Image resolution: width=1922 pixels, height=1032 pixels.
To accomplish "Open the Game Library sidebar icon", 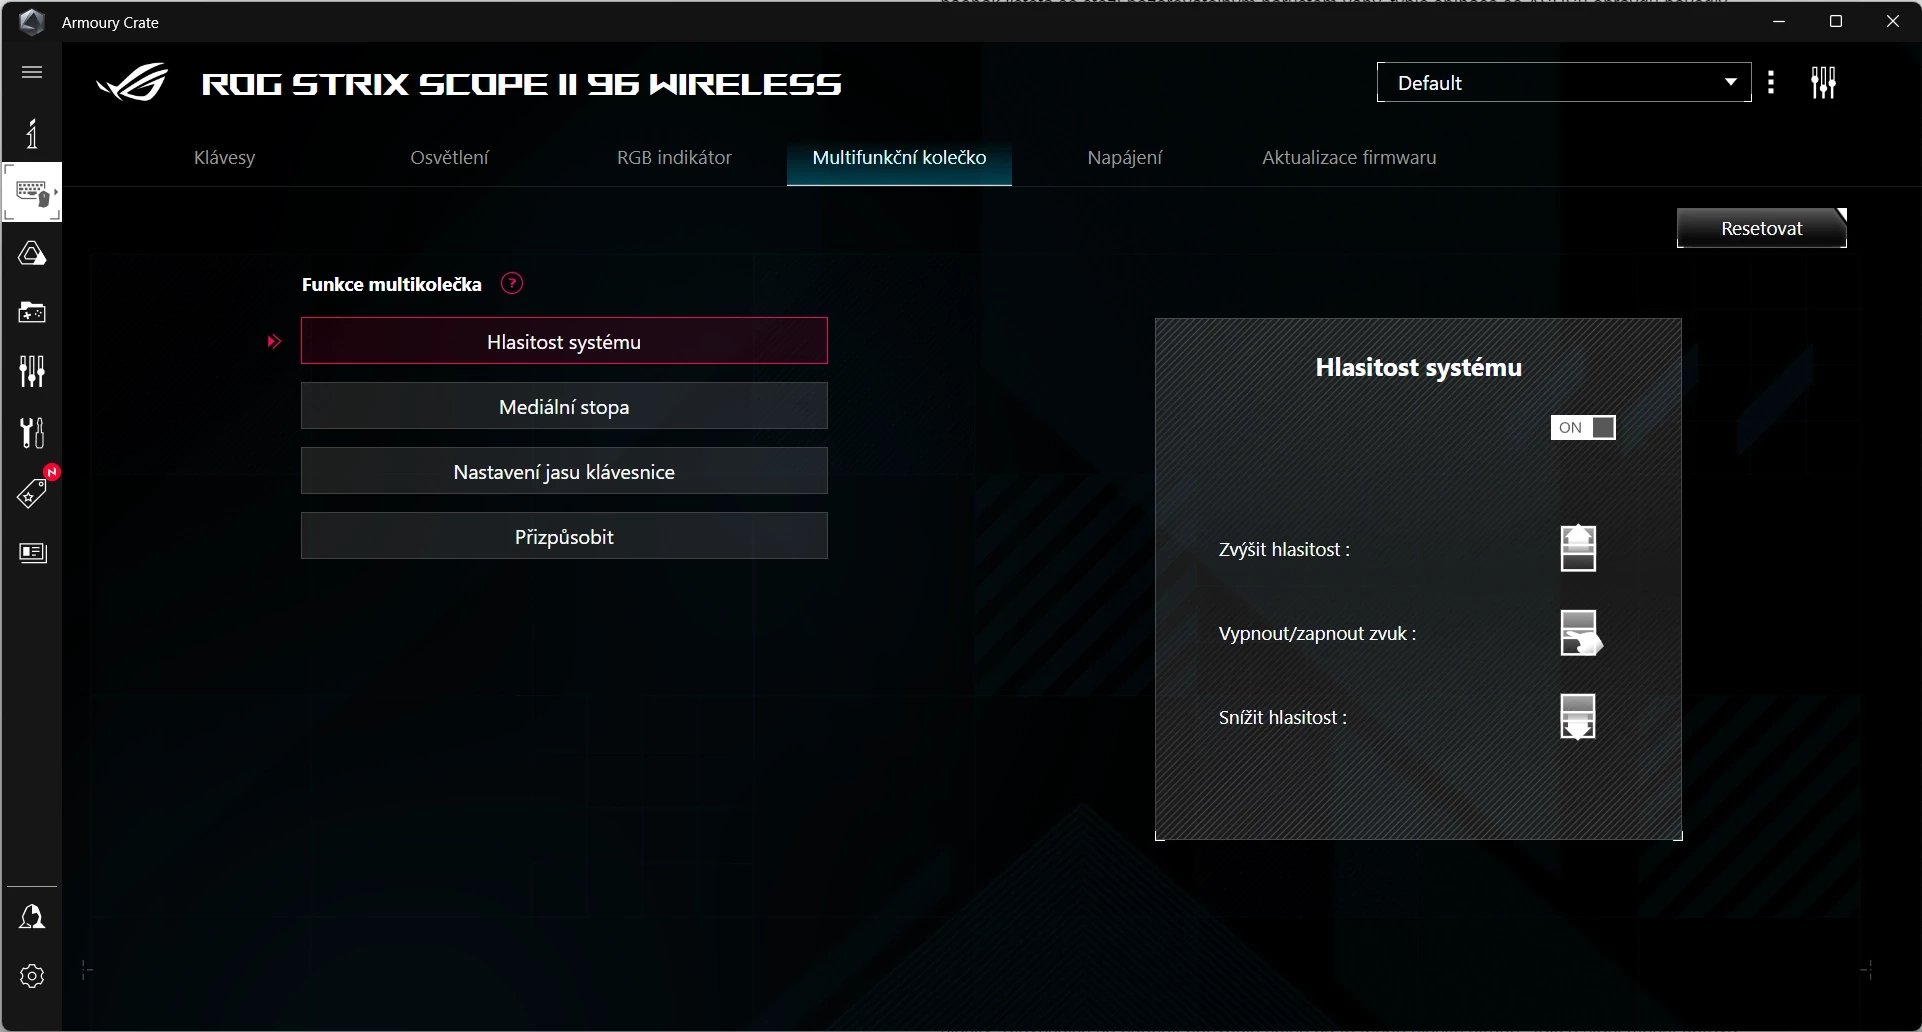I will coord(32,313).
